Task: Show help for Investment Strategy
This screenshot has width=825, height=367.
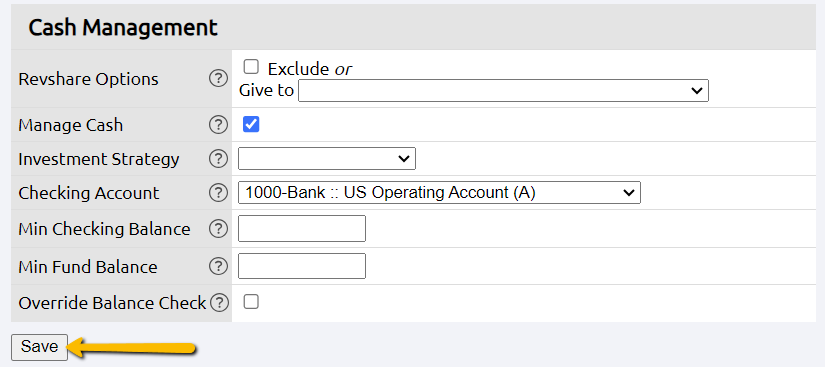Action: (x=218, y=159)
